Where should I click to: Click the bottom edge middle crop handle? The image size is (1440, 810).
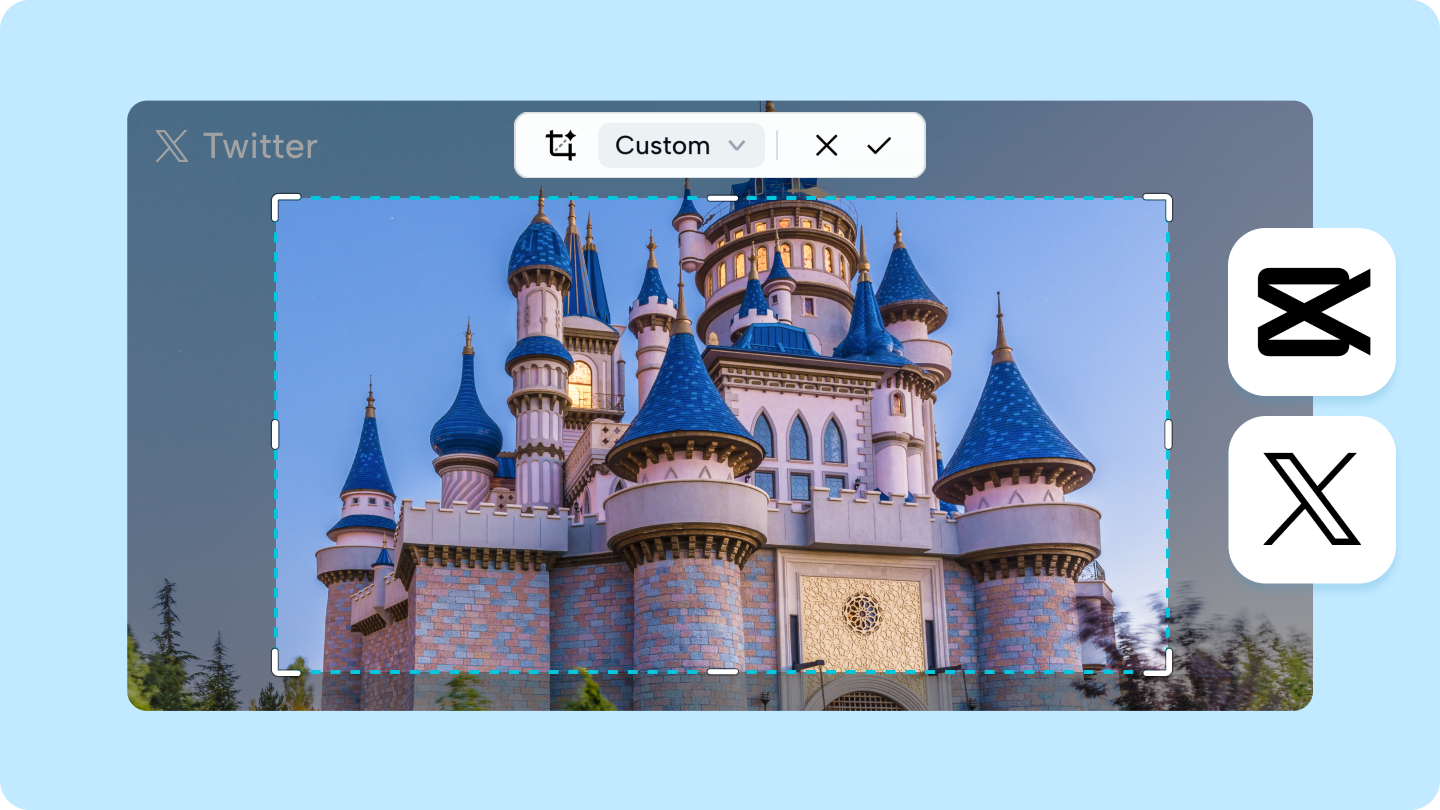pos(722,672)
